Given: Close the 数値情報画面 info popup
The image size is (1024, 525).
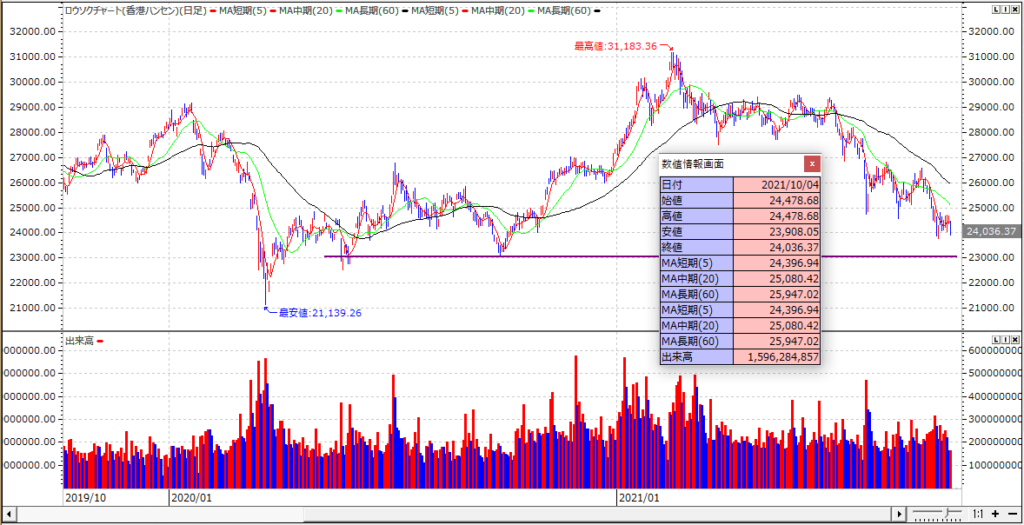Looking at the screenshot, I should (x=812, y=163).
